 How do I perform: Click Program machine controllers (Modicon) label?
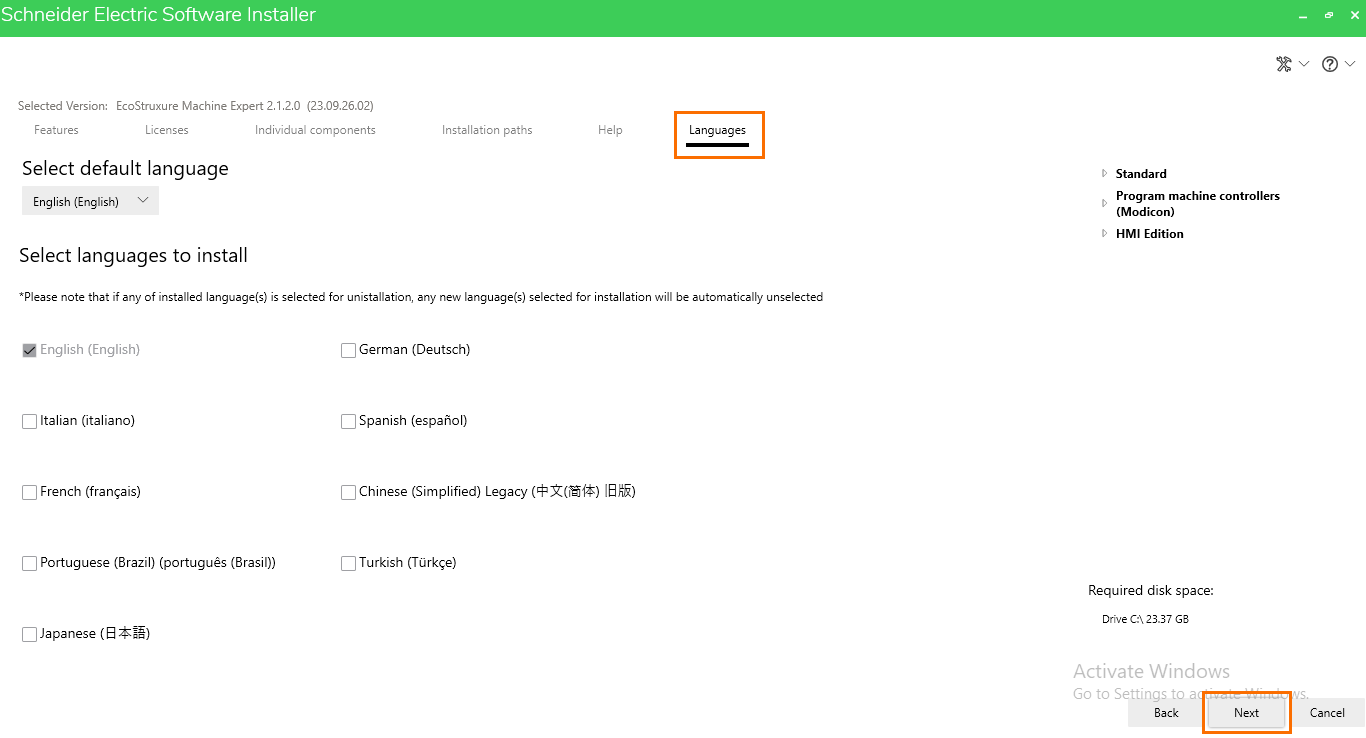(1198, 204)
